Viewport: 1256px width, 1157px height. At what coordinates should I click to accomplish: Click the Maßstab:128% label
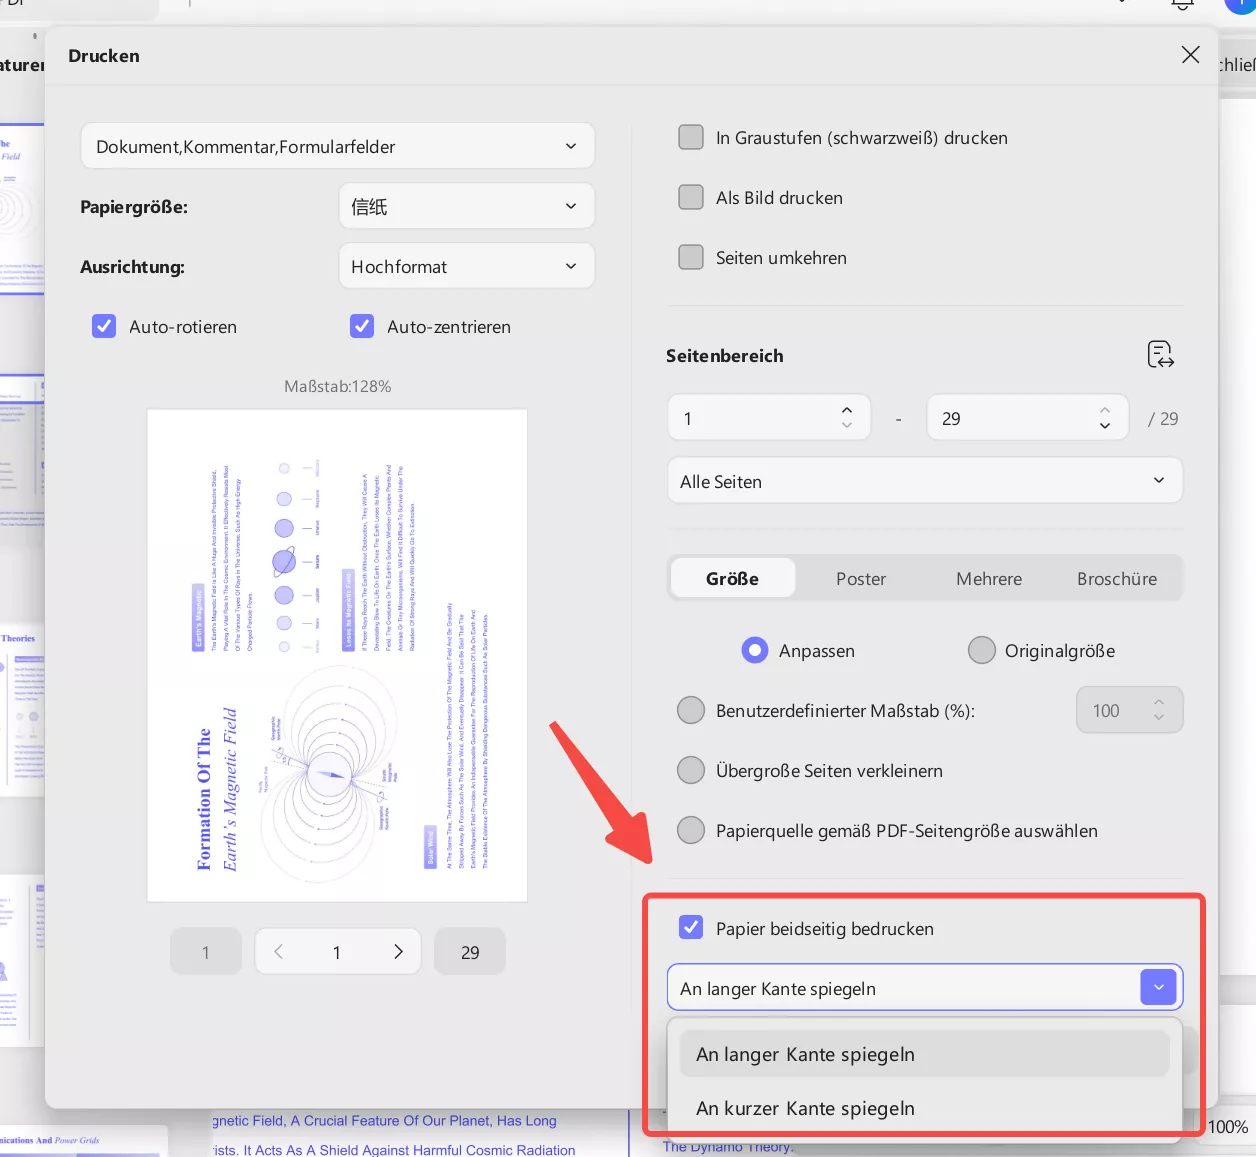[337, 386]
